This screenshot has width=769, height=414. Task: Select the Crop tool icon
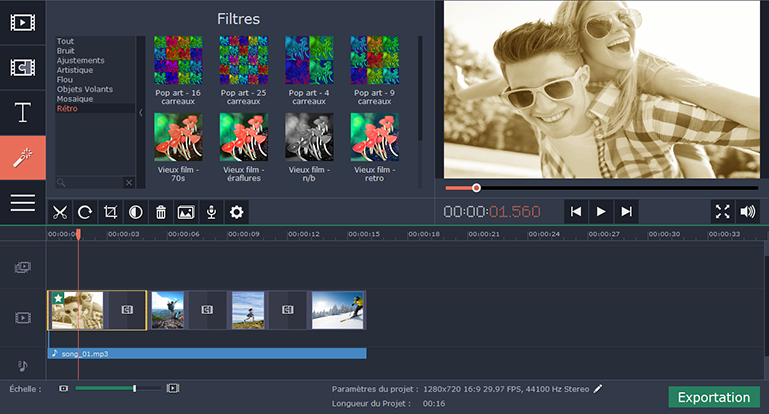[x=110, y=212]
